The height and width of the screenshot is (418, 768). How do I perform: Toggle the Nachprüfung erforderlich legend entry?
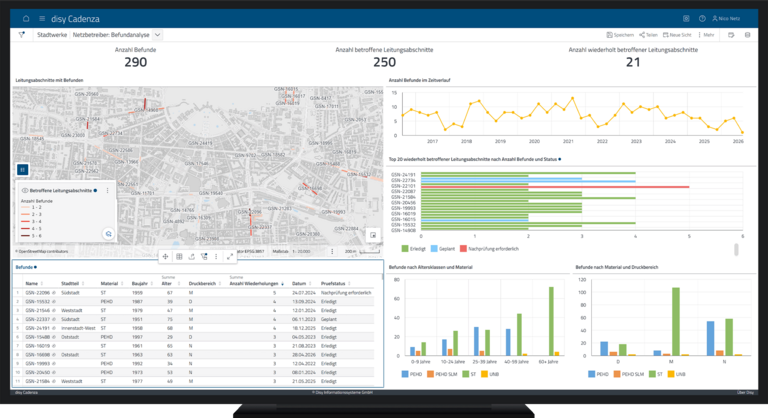pyautogui.click(x=489, y=249)
